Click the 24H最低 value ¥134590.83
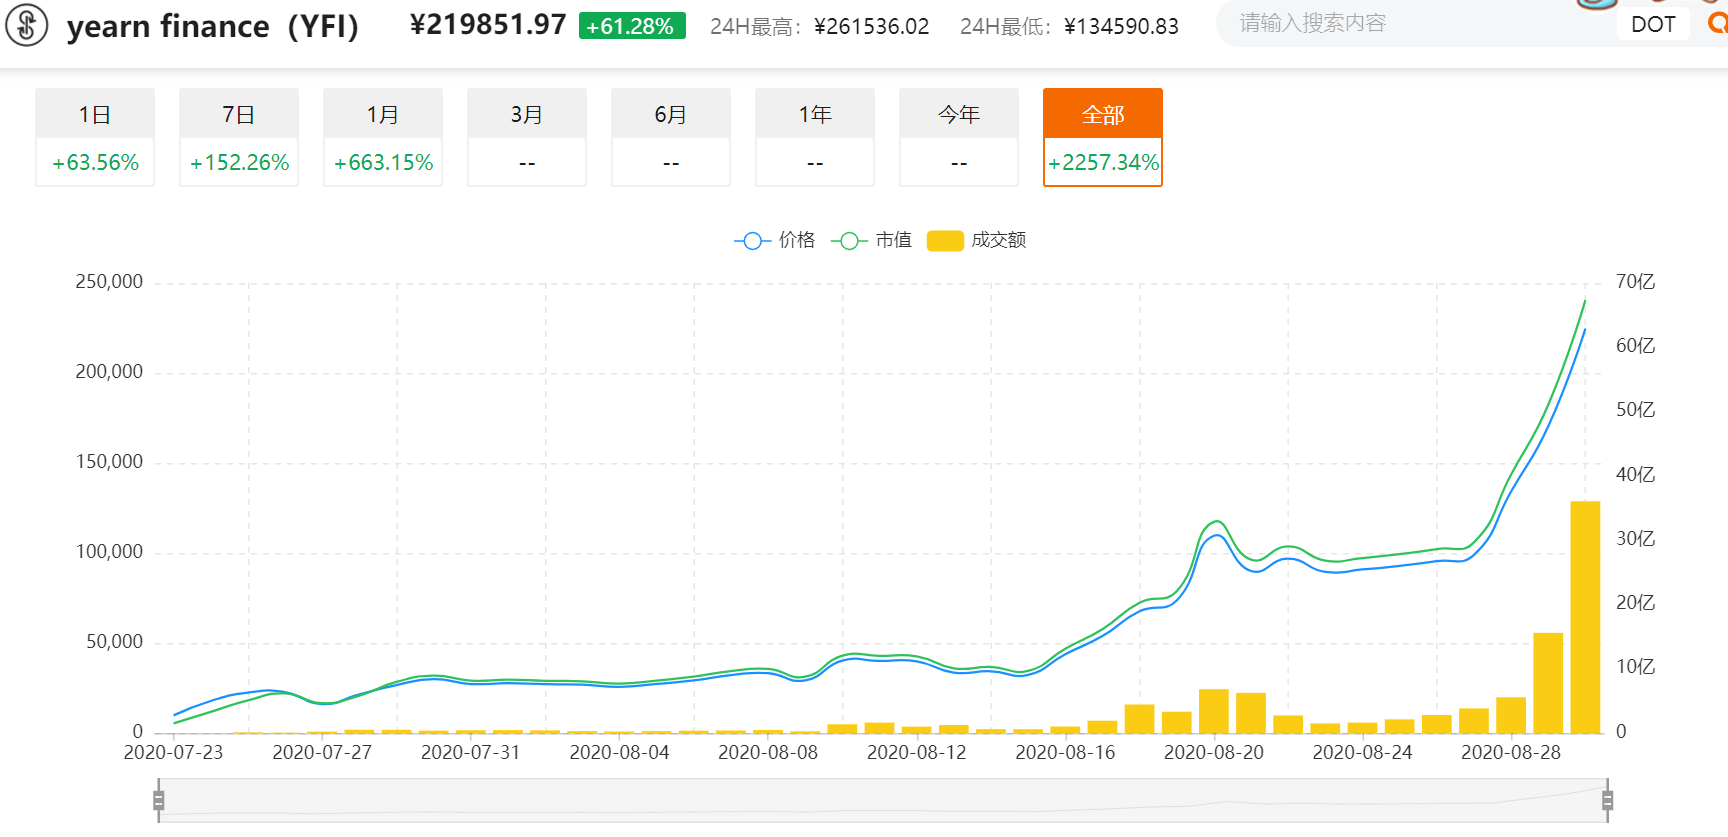Image resolution: width=1728 pixels, height=837 pixels. pyautogui.click(x=1121, y=27)
